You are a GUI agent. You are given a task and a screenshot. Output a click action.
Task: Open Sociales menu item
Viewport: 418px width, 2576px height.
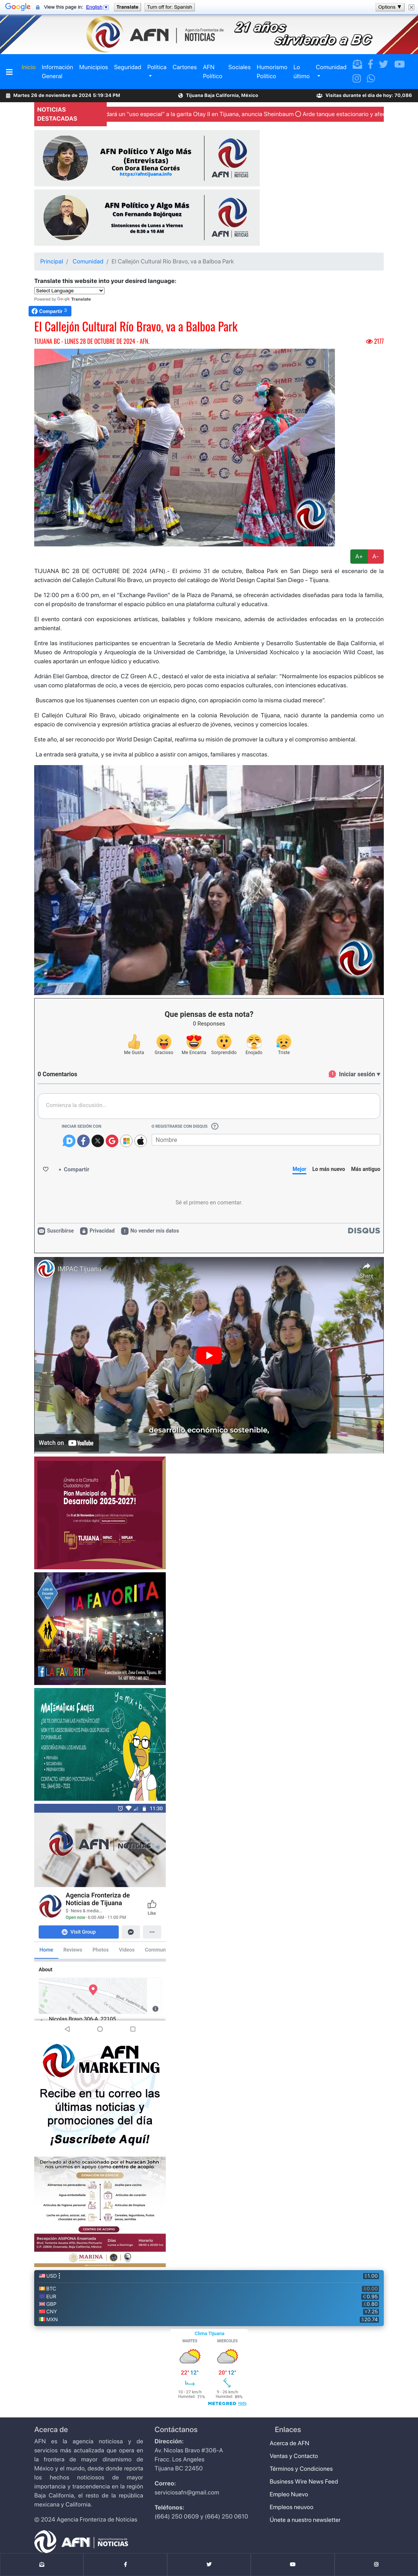pyautogui.click(x=239, y=67)
